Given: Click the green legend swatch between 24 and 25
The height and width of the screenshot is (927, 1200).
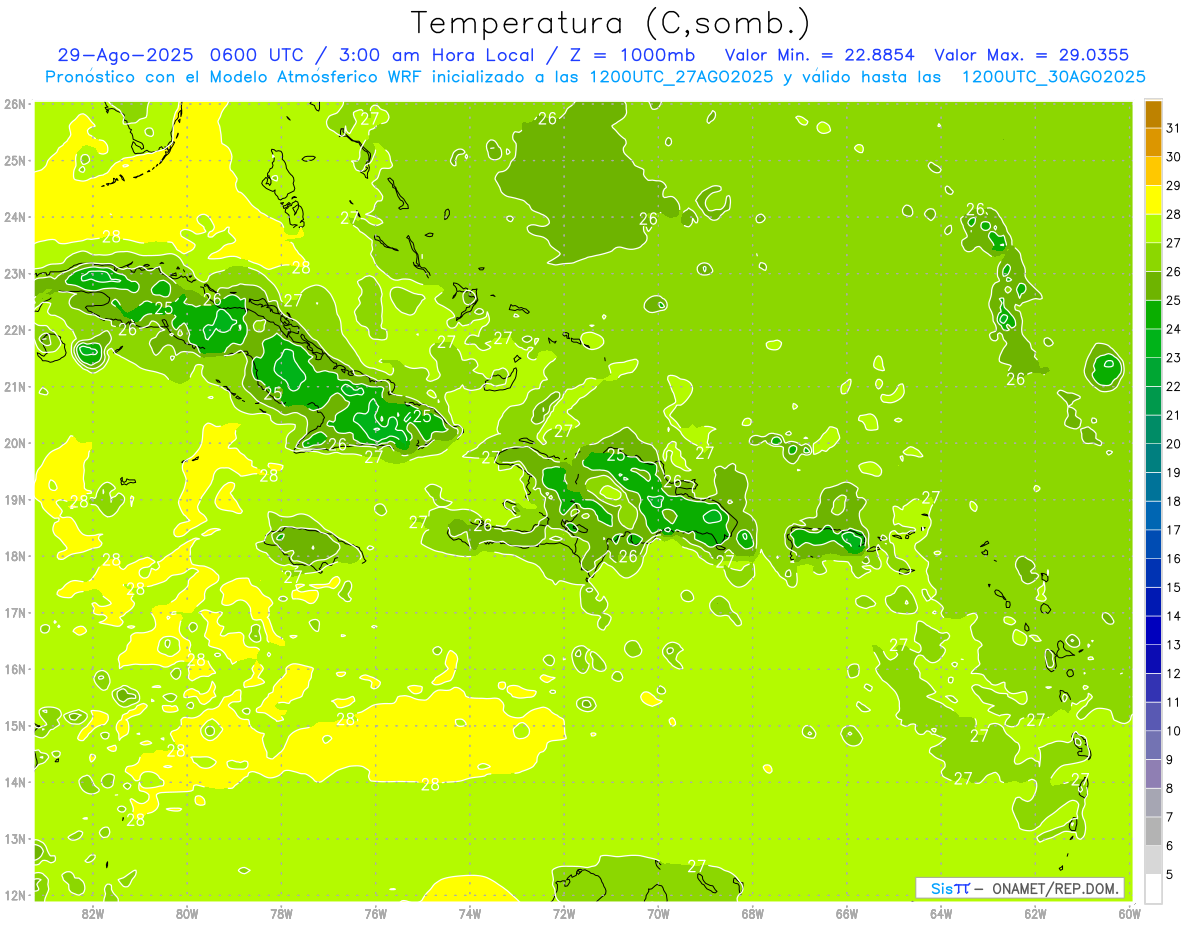Looking at the screenshot, I should [x=1153, y=315].
